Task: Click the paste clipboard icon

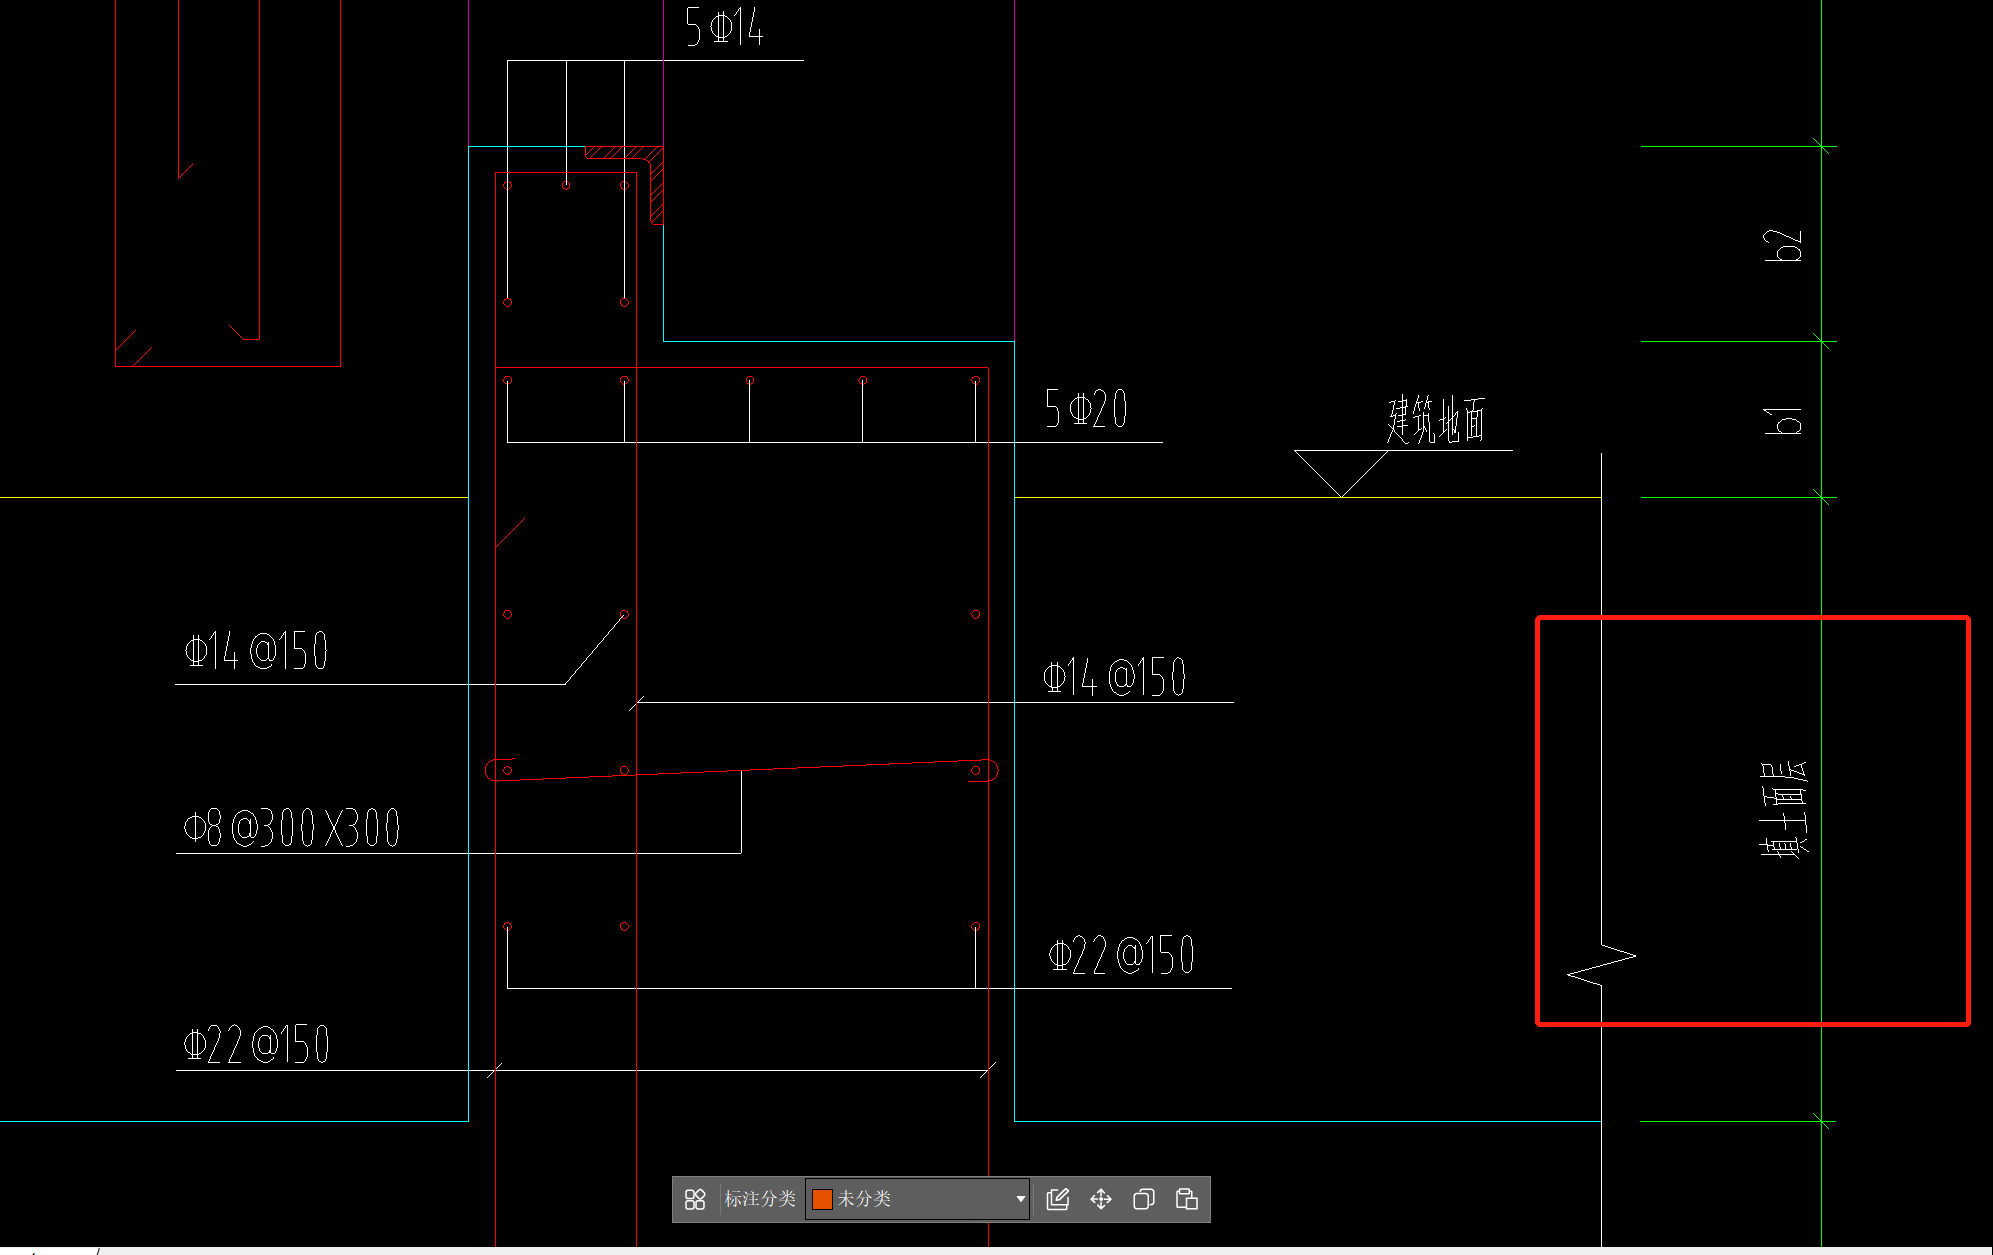Action: (1187, 1199)
